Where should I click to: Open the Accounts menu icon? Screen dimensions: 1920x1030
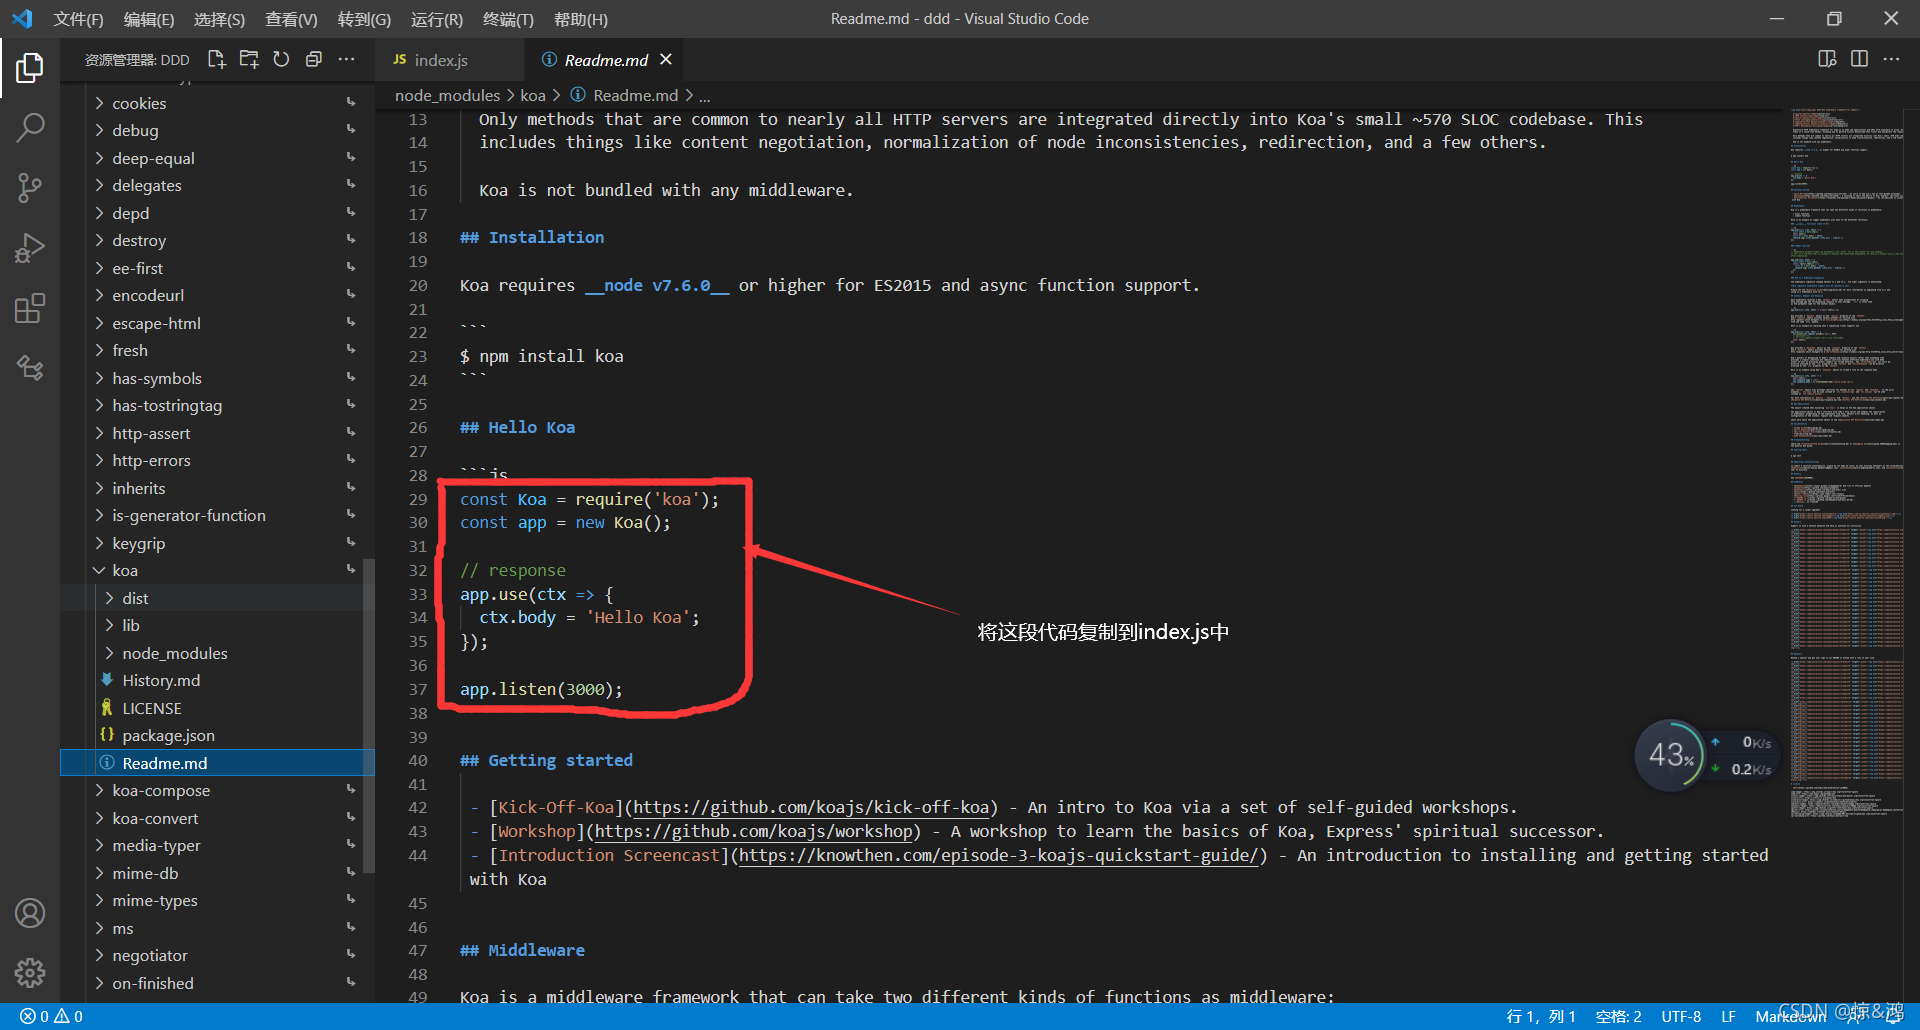30,913
